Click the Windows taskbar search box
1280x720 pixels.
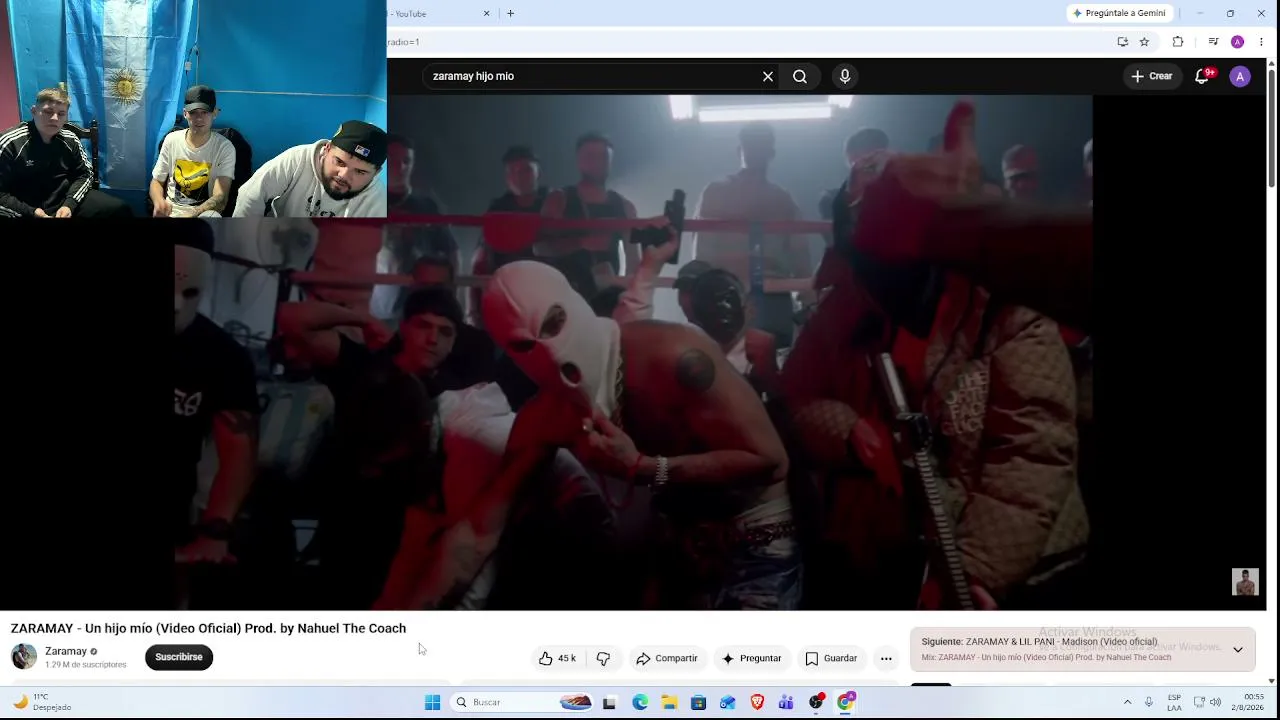[521, 702]
